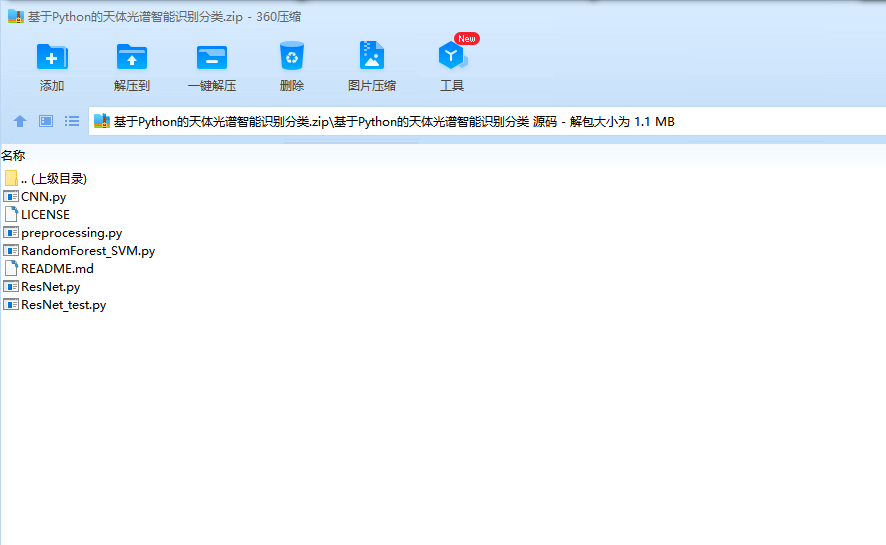The image size is (886, 545).
Task: Click the ResNet_test.py file icon
Action: coord(11,304)
